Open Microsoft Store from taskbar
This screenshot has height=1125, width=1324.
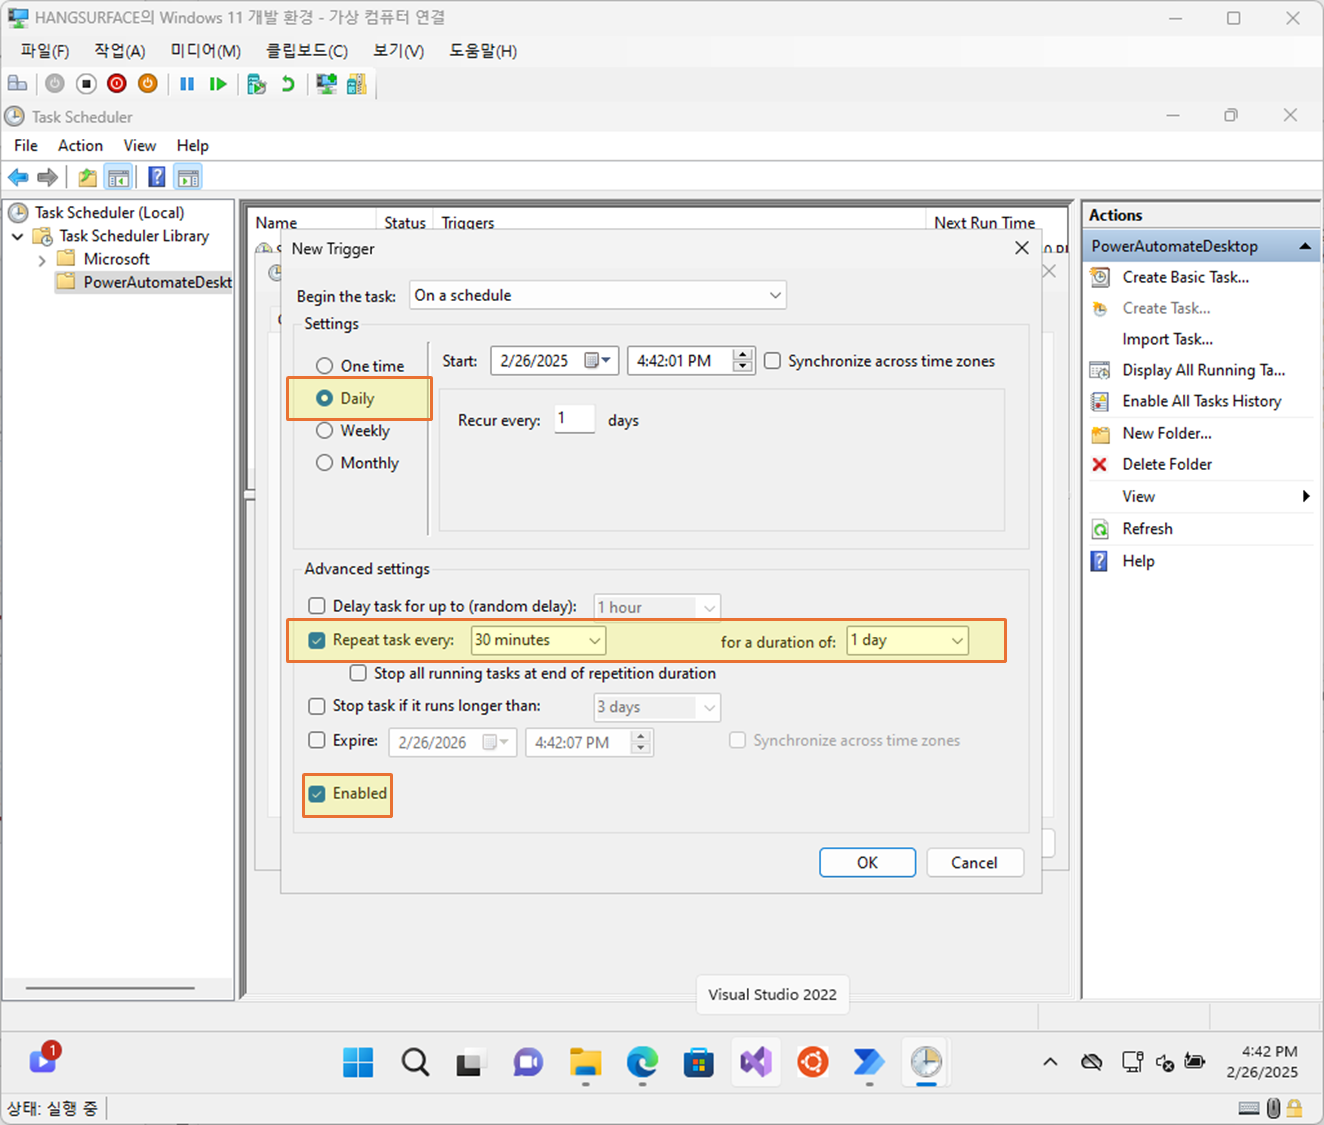(699, 1062)
